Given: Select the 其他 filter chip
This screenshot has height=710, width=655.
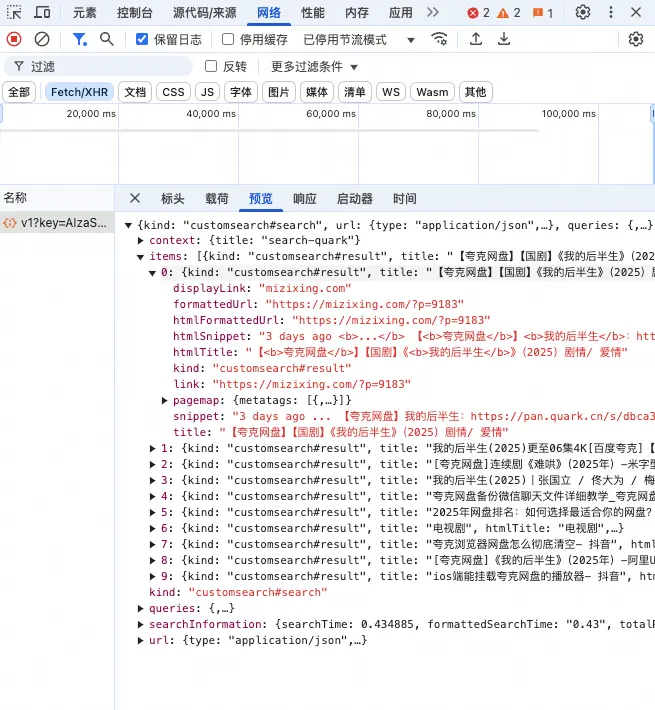Looking at the screenshot, I should pyautogui.click(x=475, y=92).
